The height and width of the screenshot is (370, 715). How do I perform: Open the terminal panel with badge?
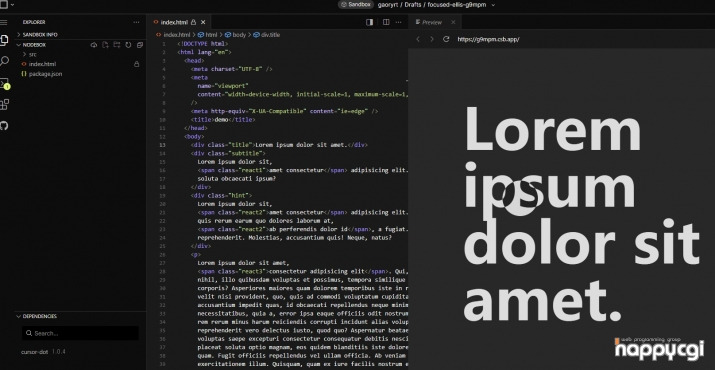coord(5,83)
